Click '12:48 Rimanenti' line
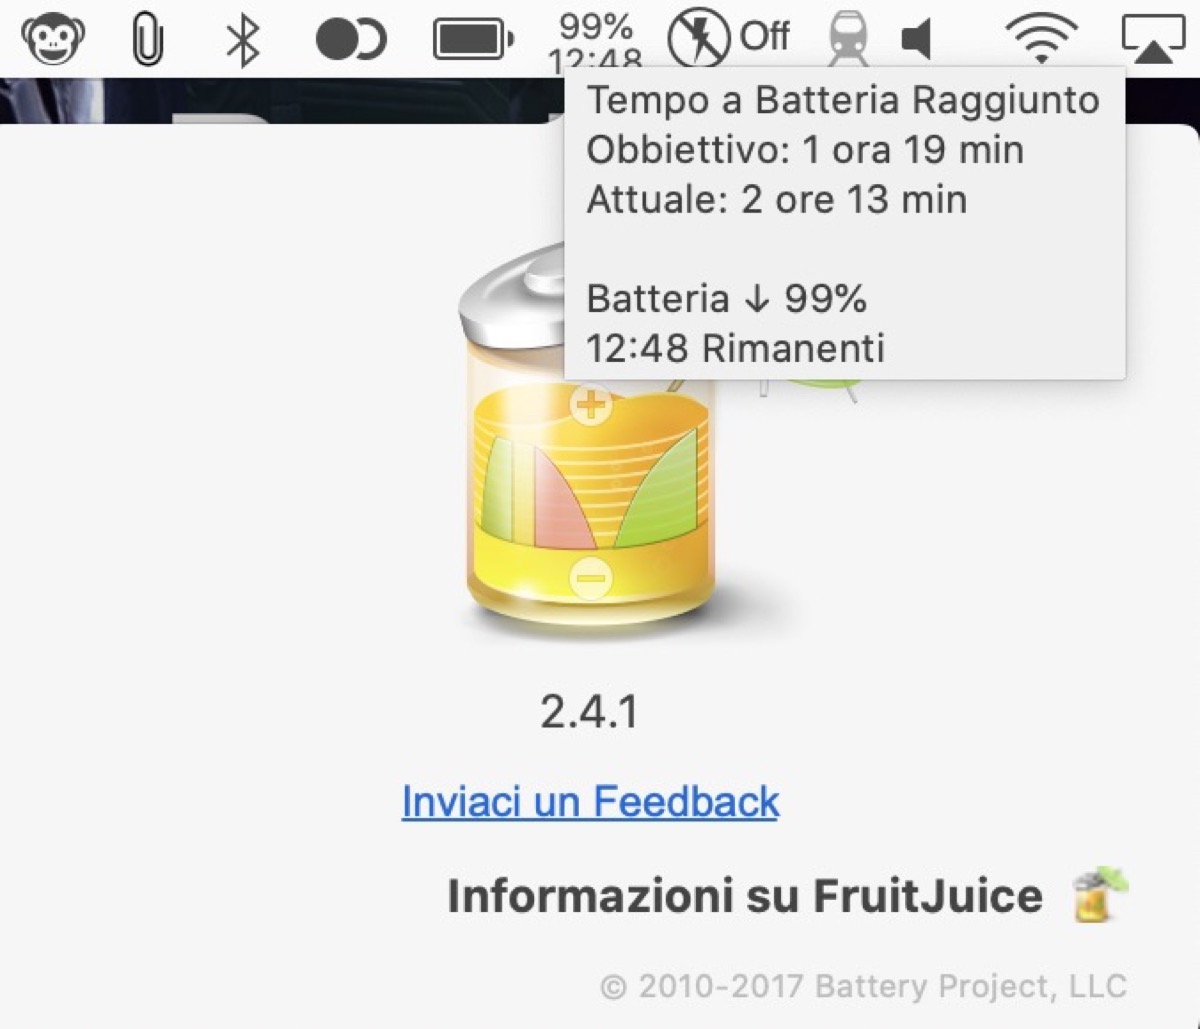 736,348
